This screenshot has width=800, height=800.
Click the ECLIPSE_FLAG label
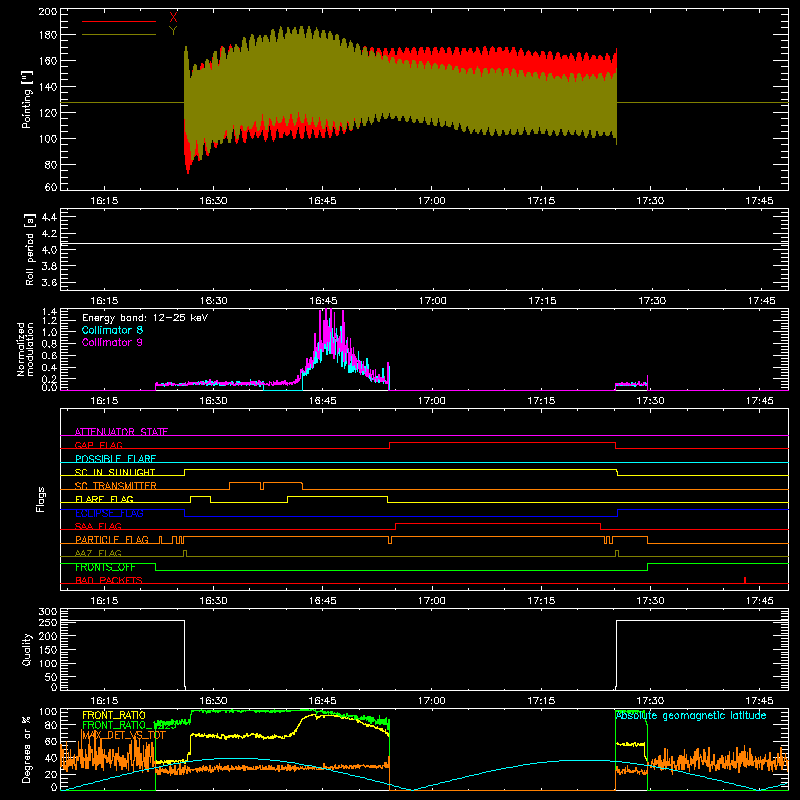(x=109, y=513)
